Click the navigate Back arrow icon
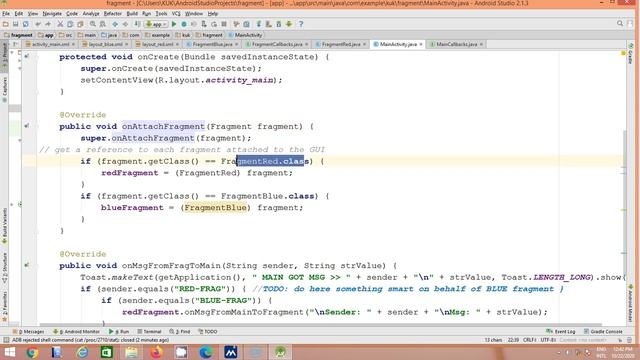This screenshot has height=360, width=640. click(x=115, y=24)
